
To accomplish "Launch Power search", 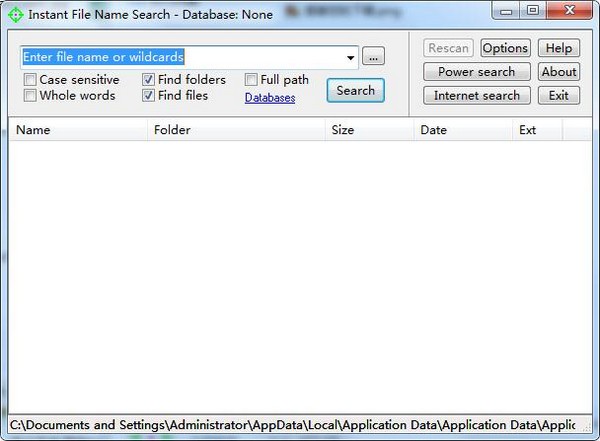I will pyautogui.click(x=476, y=72).
